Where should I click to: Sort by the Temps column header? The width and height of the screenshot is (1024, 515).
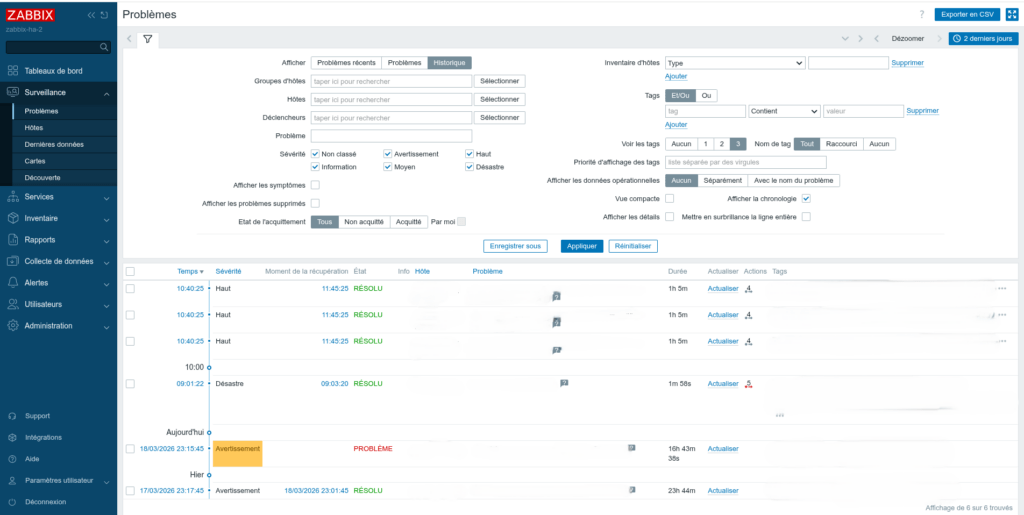[190, 271]
